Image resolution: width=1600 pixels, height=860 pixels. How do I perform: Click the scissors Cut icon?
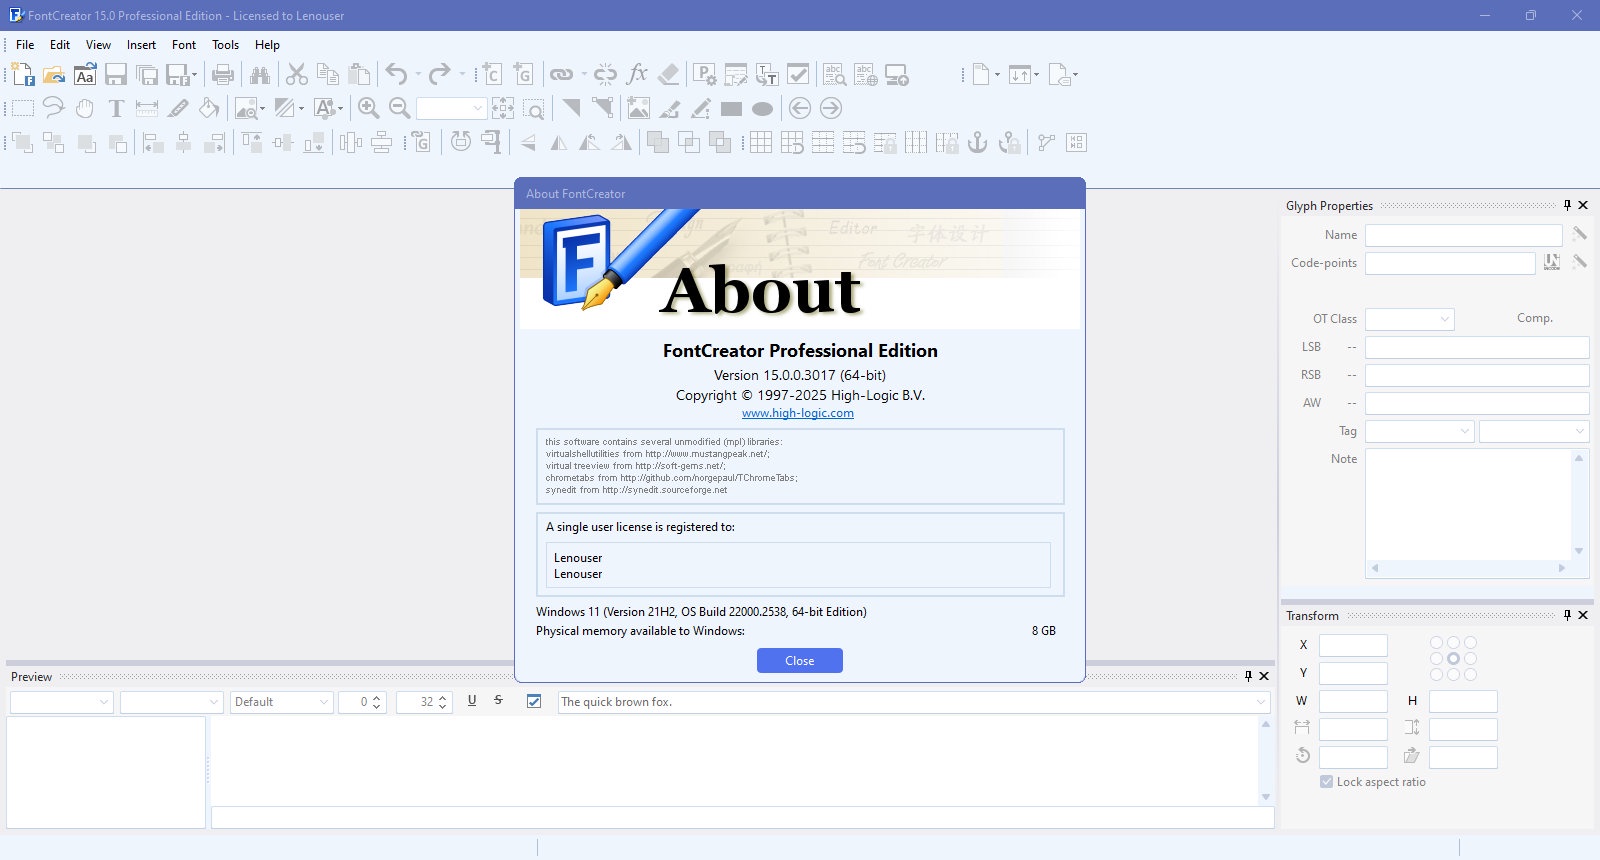point(297,74)
